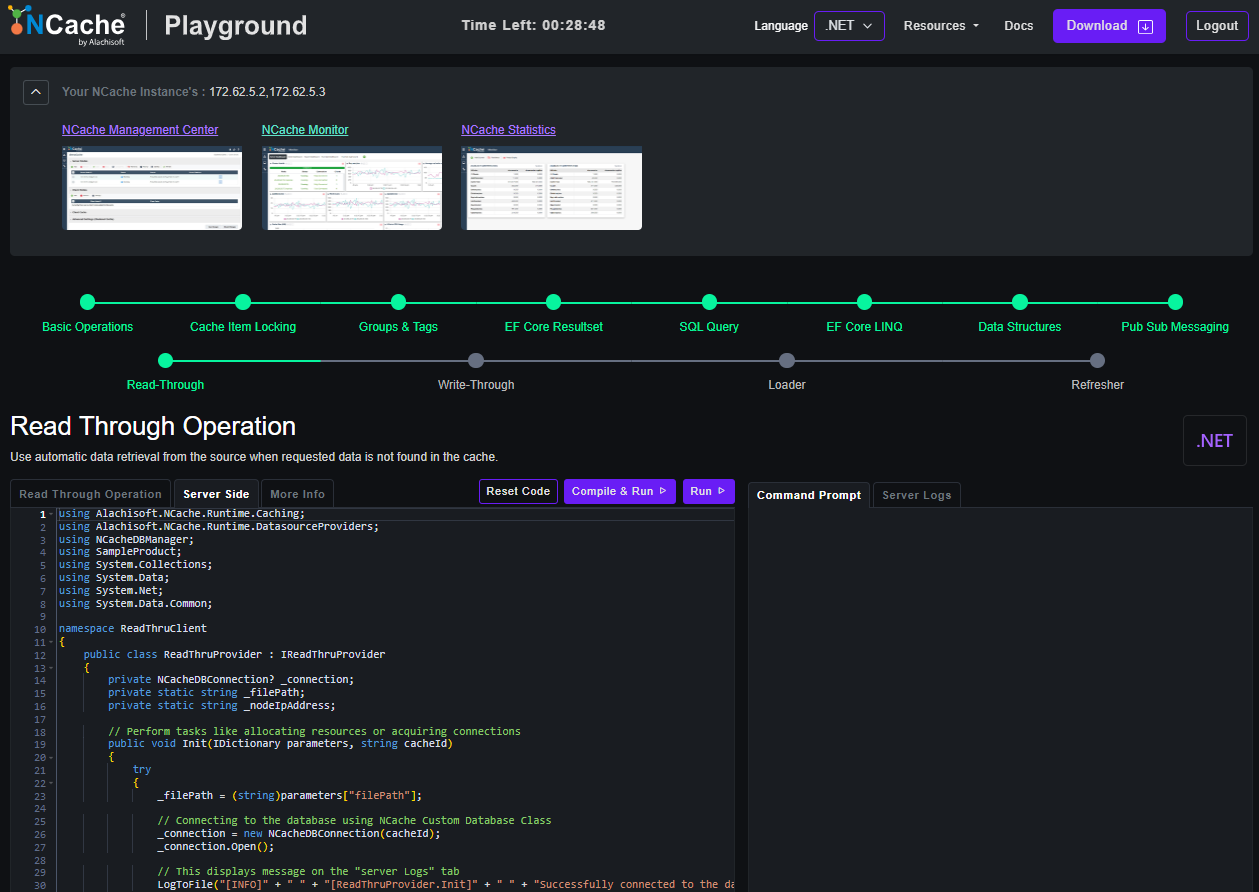The image size is (1259, 892).
Task: Click the Time Left countdown
Action: pyautogui.click(x=533, y=25)
